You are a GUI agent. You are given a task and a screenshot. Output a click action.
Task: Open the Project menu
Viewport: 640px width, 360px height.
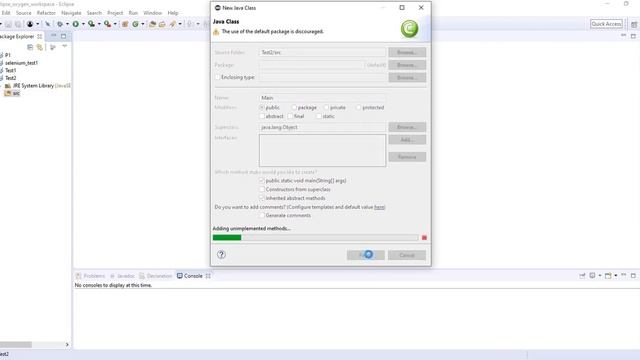(115, 13)
